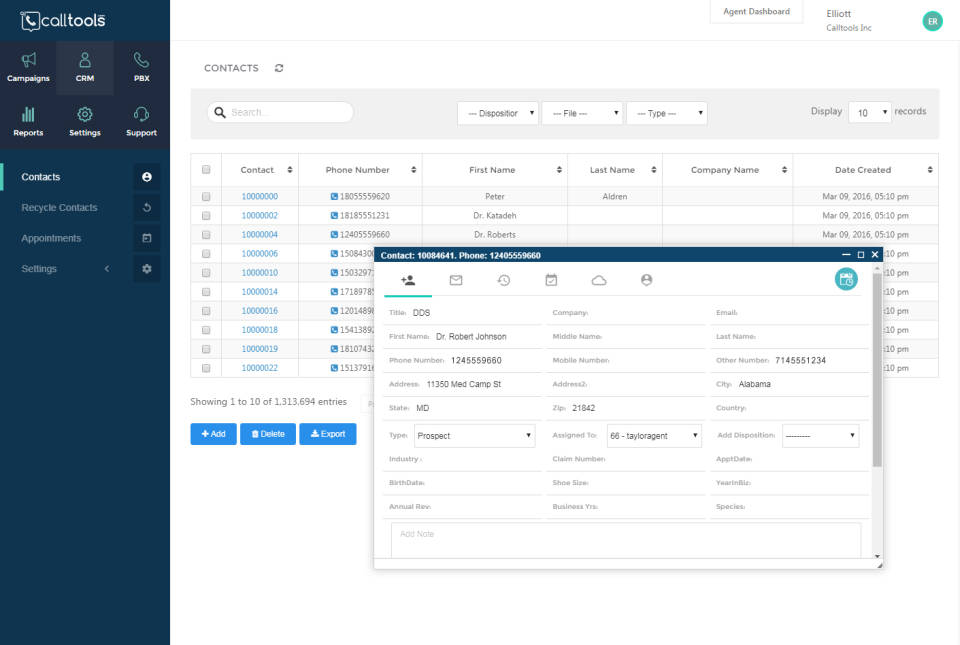Open the call history tab in contact popup
This screenshot has width=960, height=645.
pyautogui.click(x=504, y=281)
